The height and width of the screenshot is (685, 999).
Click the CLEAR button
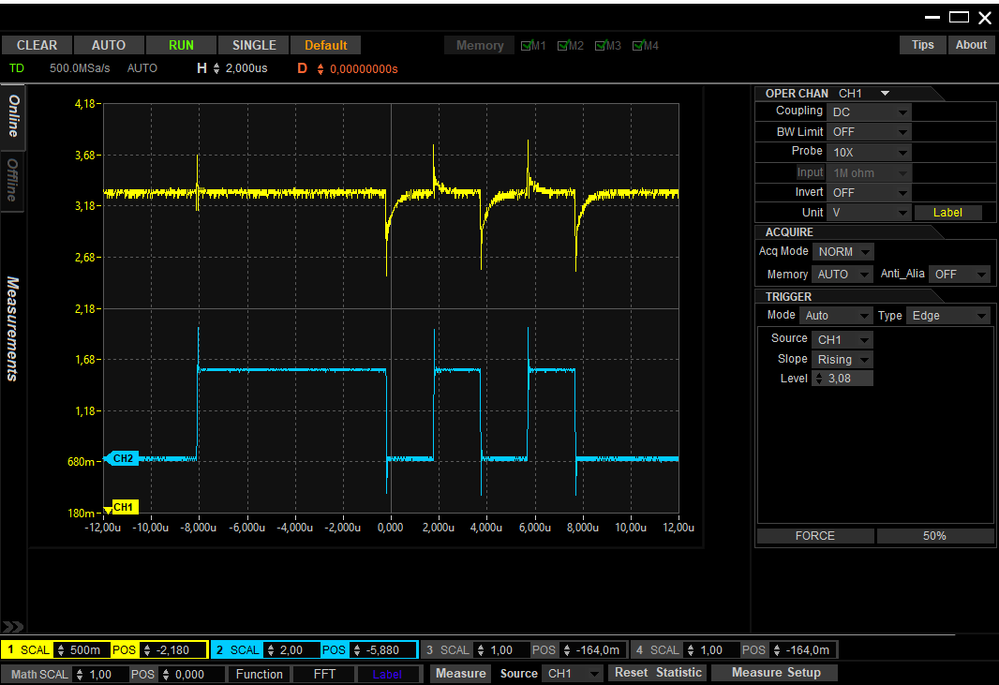(36, 45)
